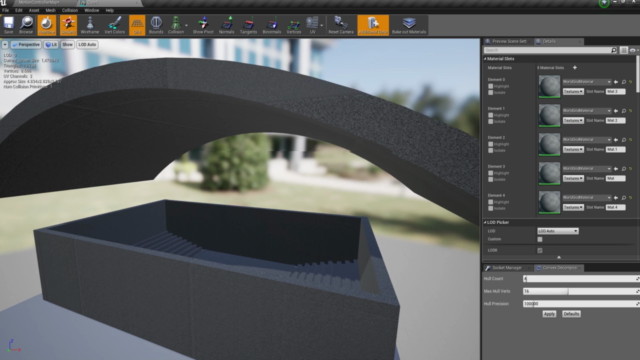Click the Collision toolbar icon
The image size is (640, 360).
point(176,25)
